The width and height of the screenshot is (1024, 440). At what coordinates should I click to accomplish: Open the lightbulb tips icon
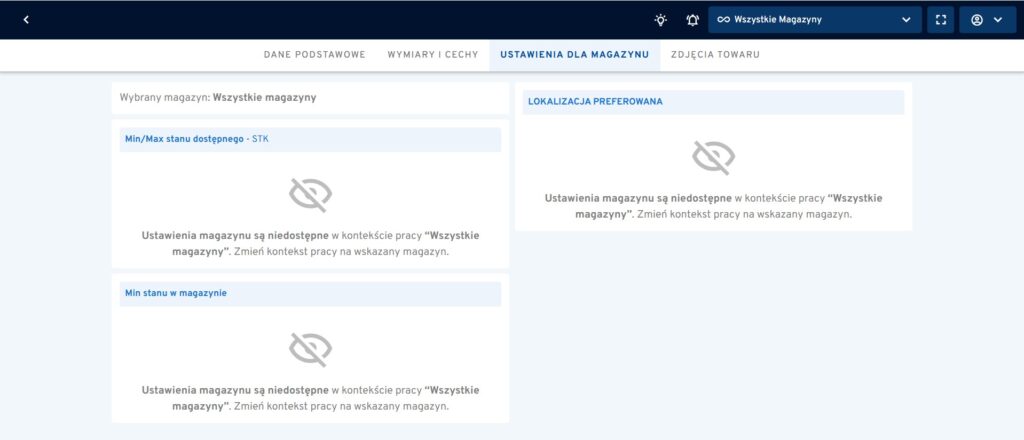pyautogui.click(x=660, y=19)
